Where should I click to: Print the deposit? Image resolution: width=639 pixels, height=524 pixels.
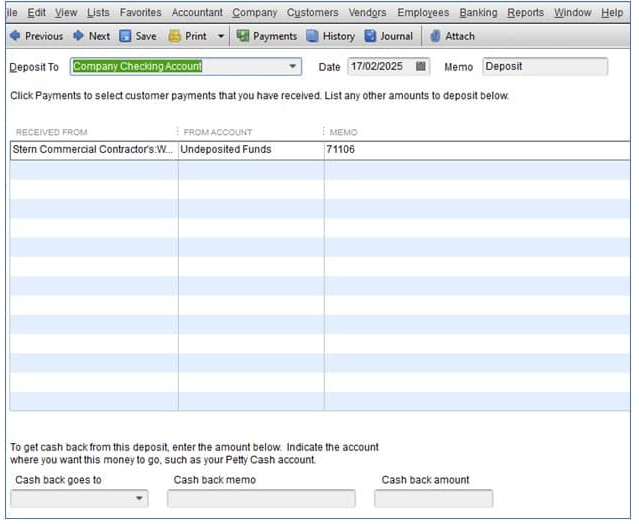[x=188, y=36]
